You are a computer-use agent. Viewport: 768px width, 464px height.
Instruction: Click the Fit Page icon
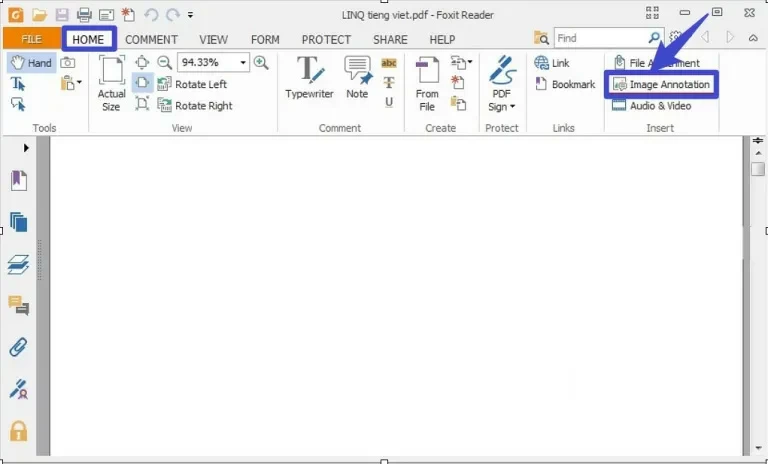tap(142, 62)
